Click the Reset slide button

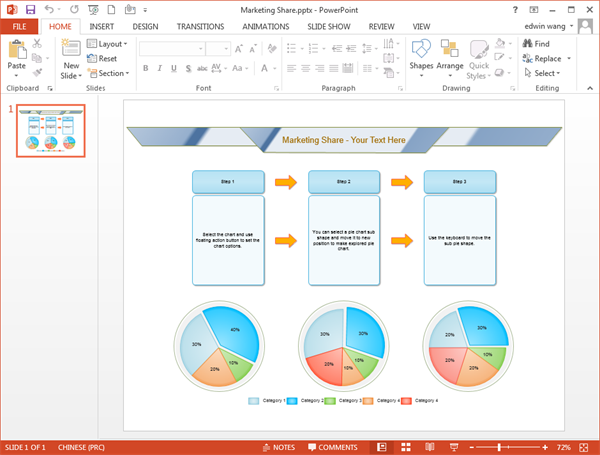(102, 59)
